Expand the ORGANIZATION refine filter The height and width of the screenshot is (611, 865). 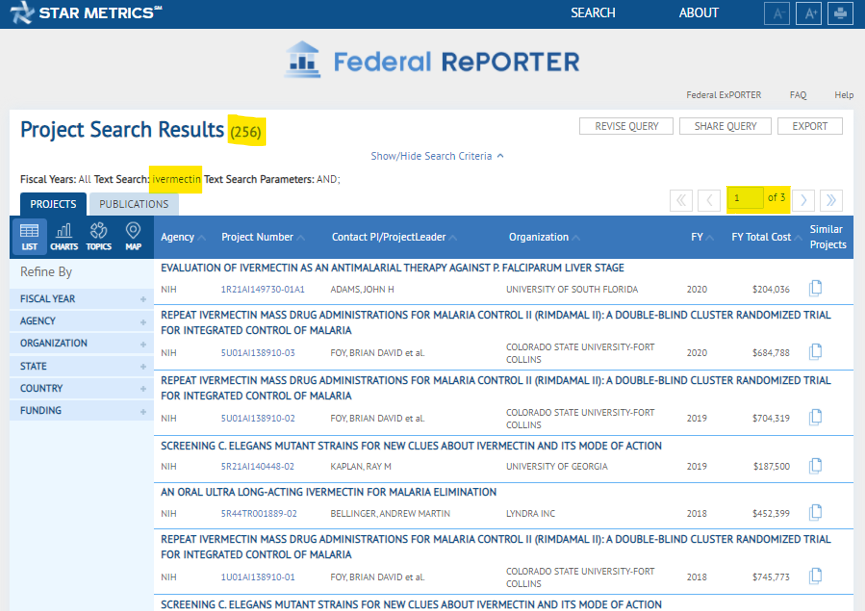tap(82, 343)
